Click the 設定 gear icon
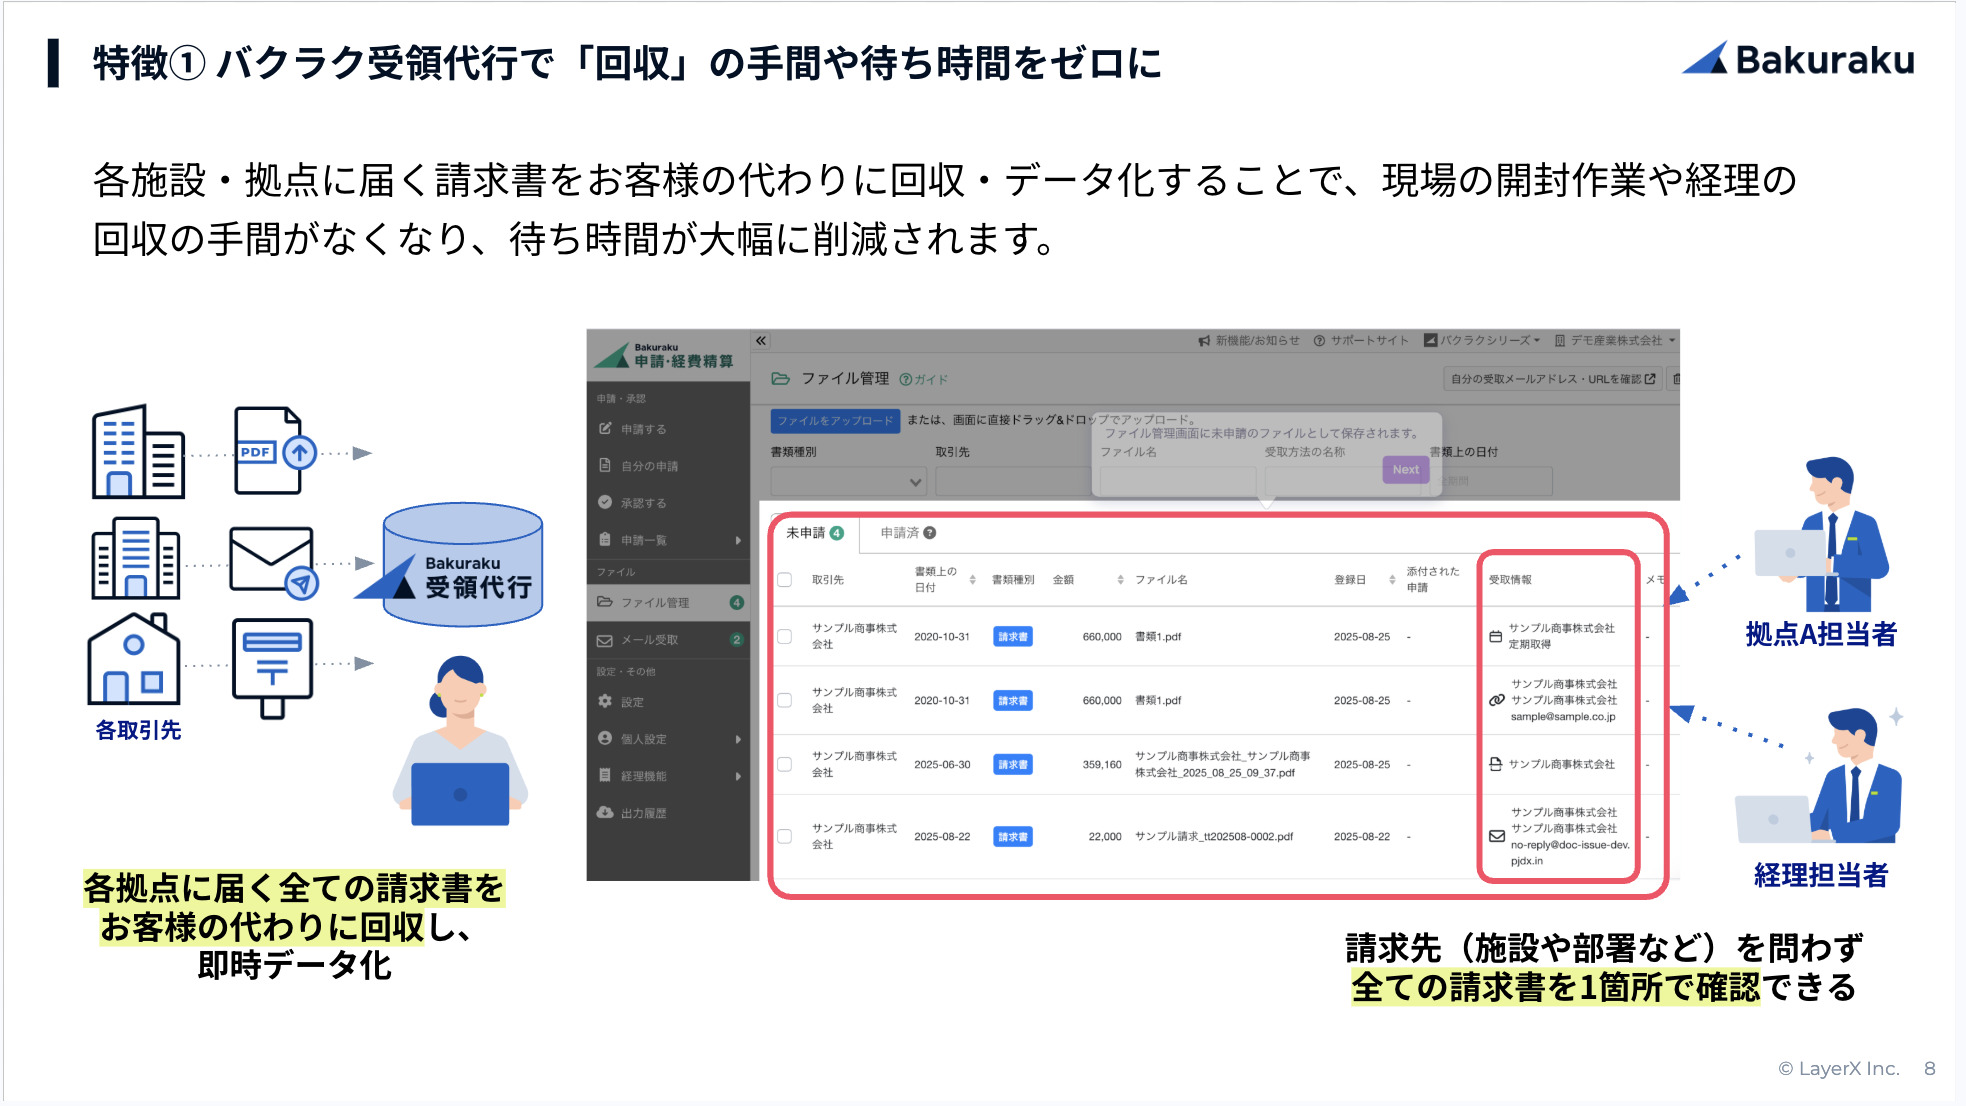This screenshot has height=1106, width=1966. coord(605,701)
